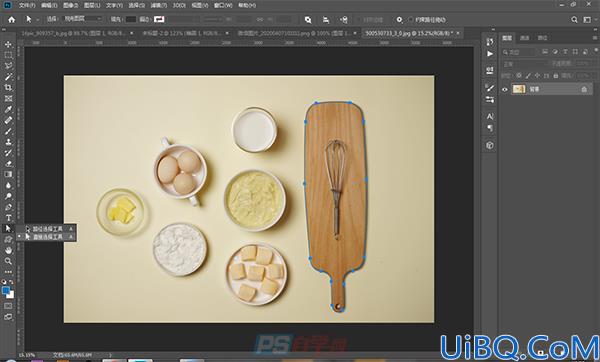Open the Edit Toolbar three-dots button

(x=8, y=272)
